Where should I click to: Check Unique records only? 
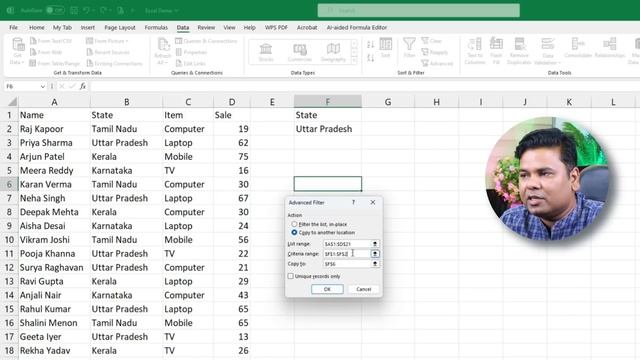[x=291, y=276]
